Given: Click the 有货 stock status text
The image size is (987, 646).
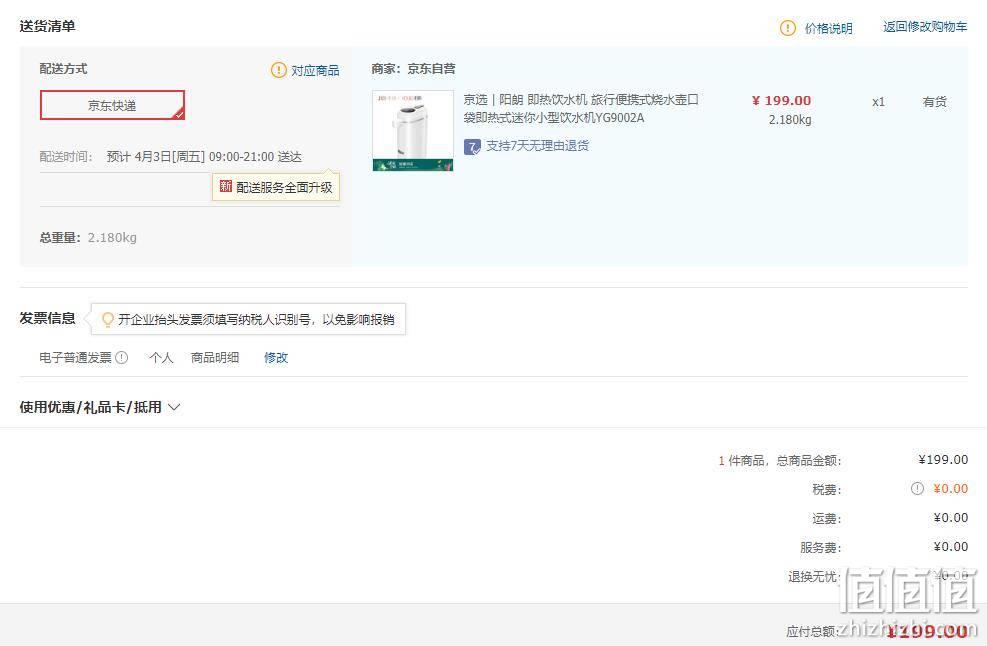Looking at the screenshot, I should click(x=934, y=101).
